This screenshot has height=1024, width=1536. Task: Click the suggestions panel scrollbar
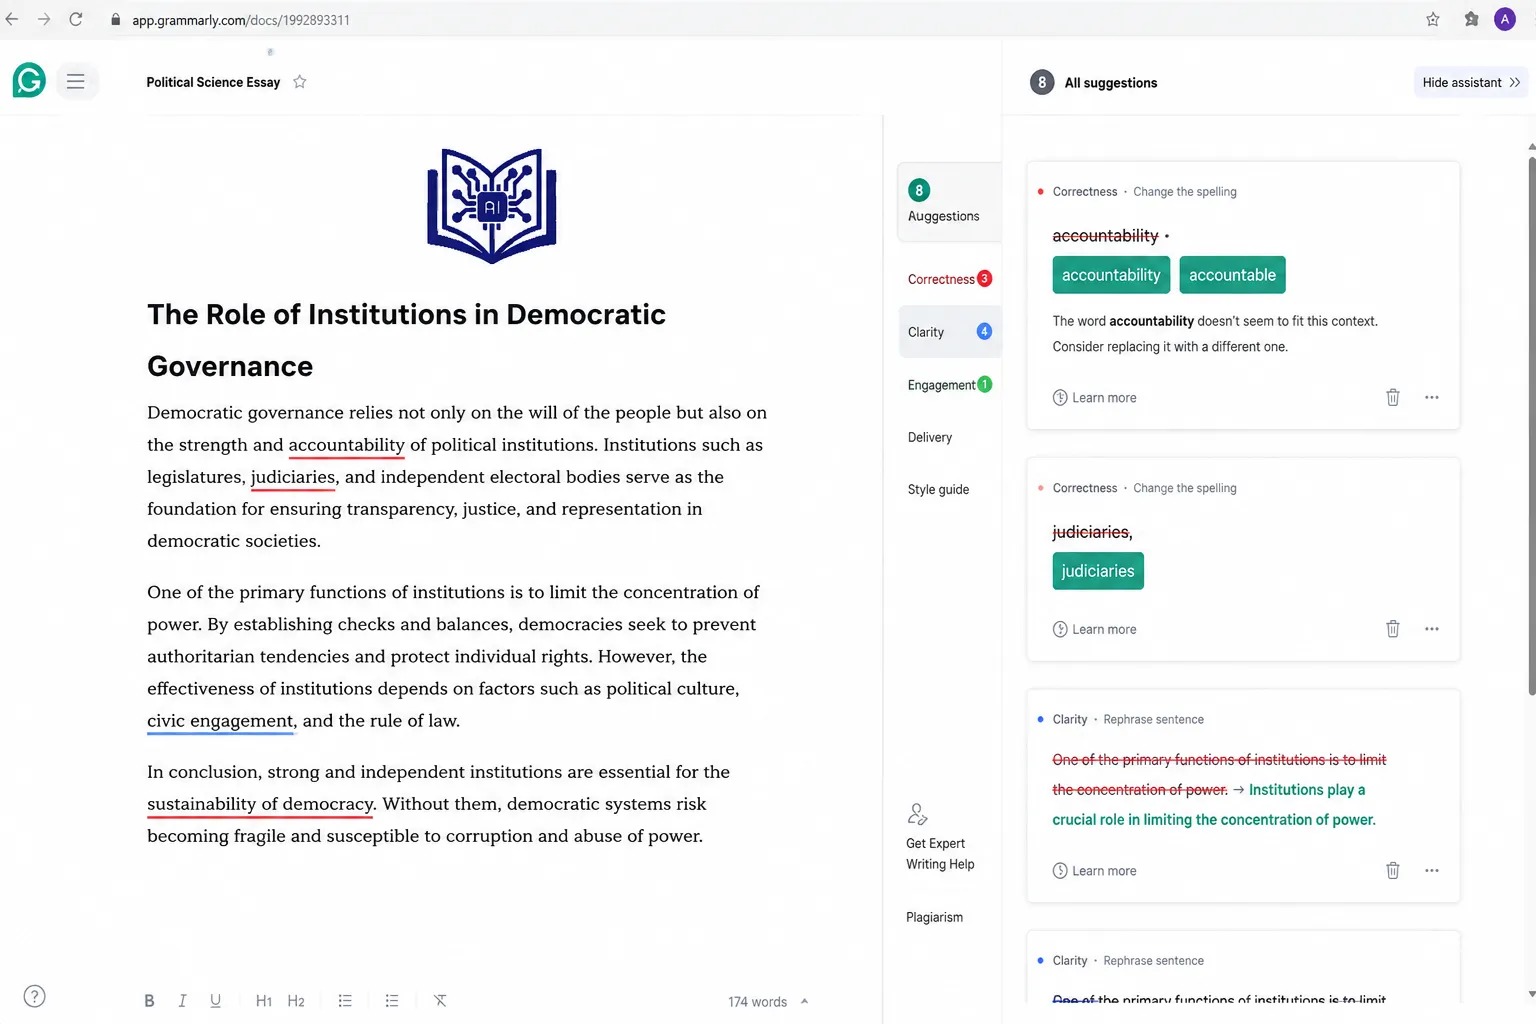pyautogui.click(x=1531, y=424)
